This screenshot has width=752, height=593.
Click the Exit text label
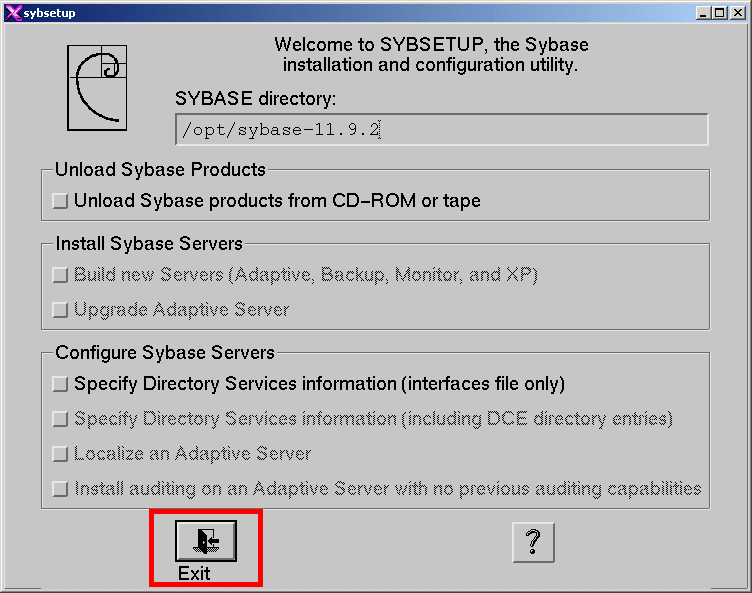(x=194, y=573)
